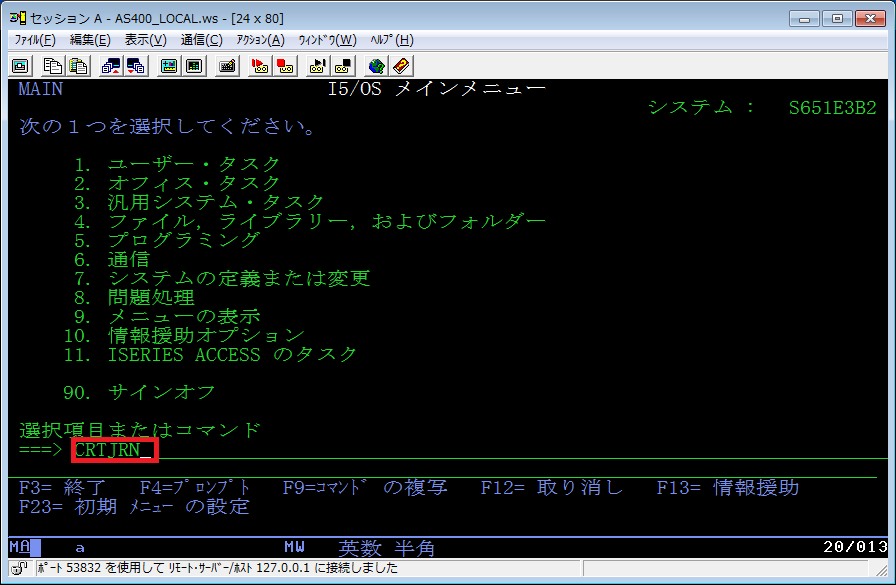The height and width of the screenshot is (585, 896).
Task: Play a macro with black play icon
Action: click(318, 66)
